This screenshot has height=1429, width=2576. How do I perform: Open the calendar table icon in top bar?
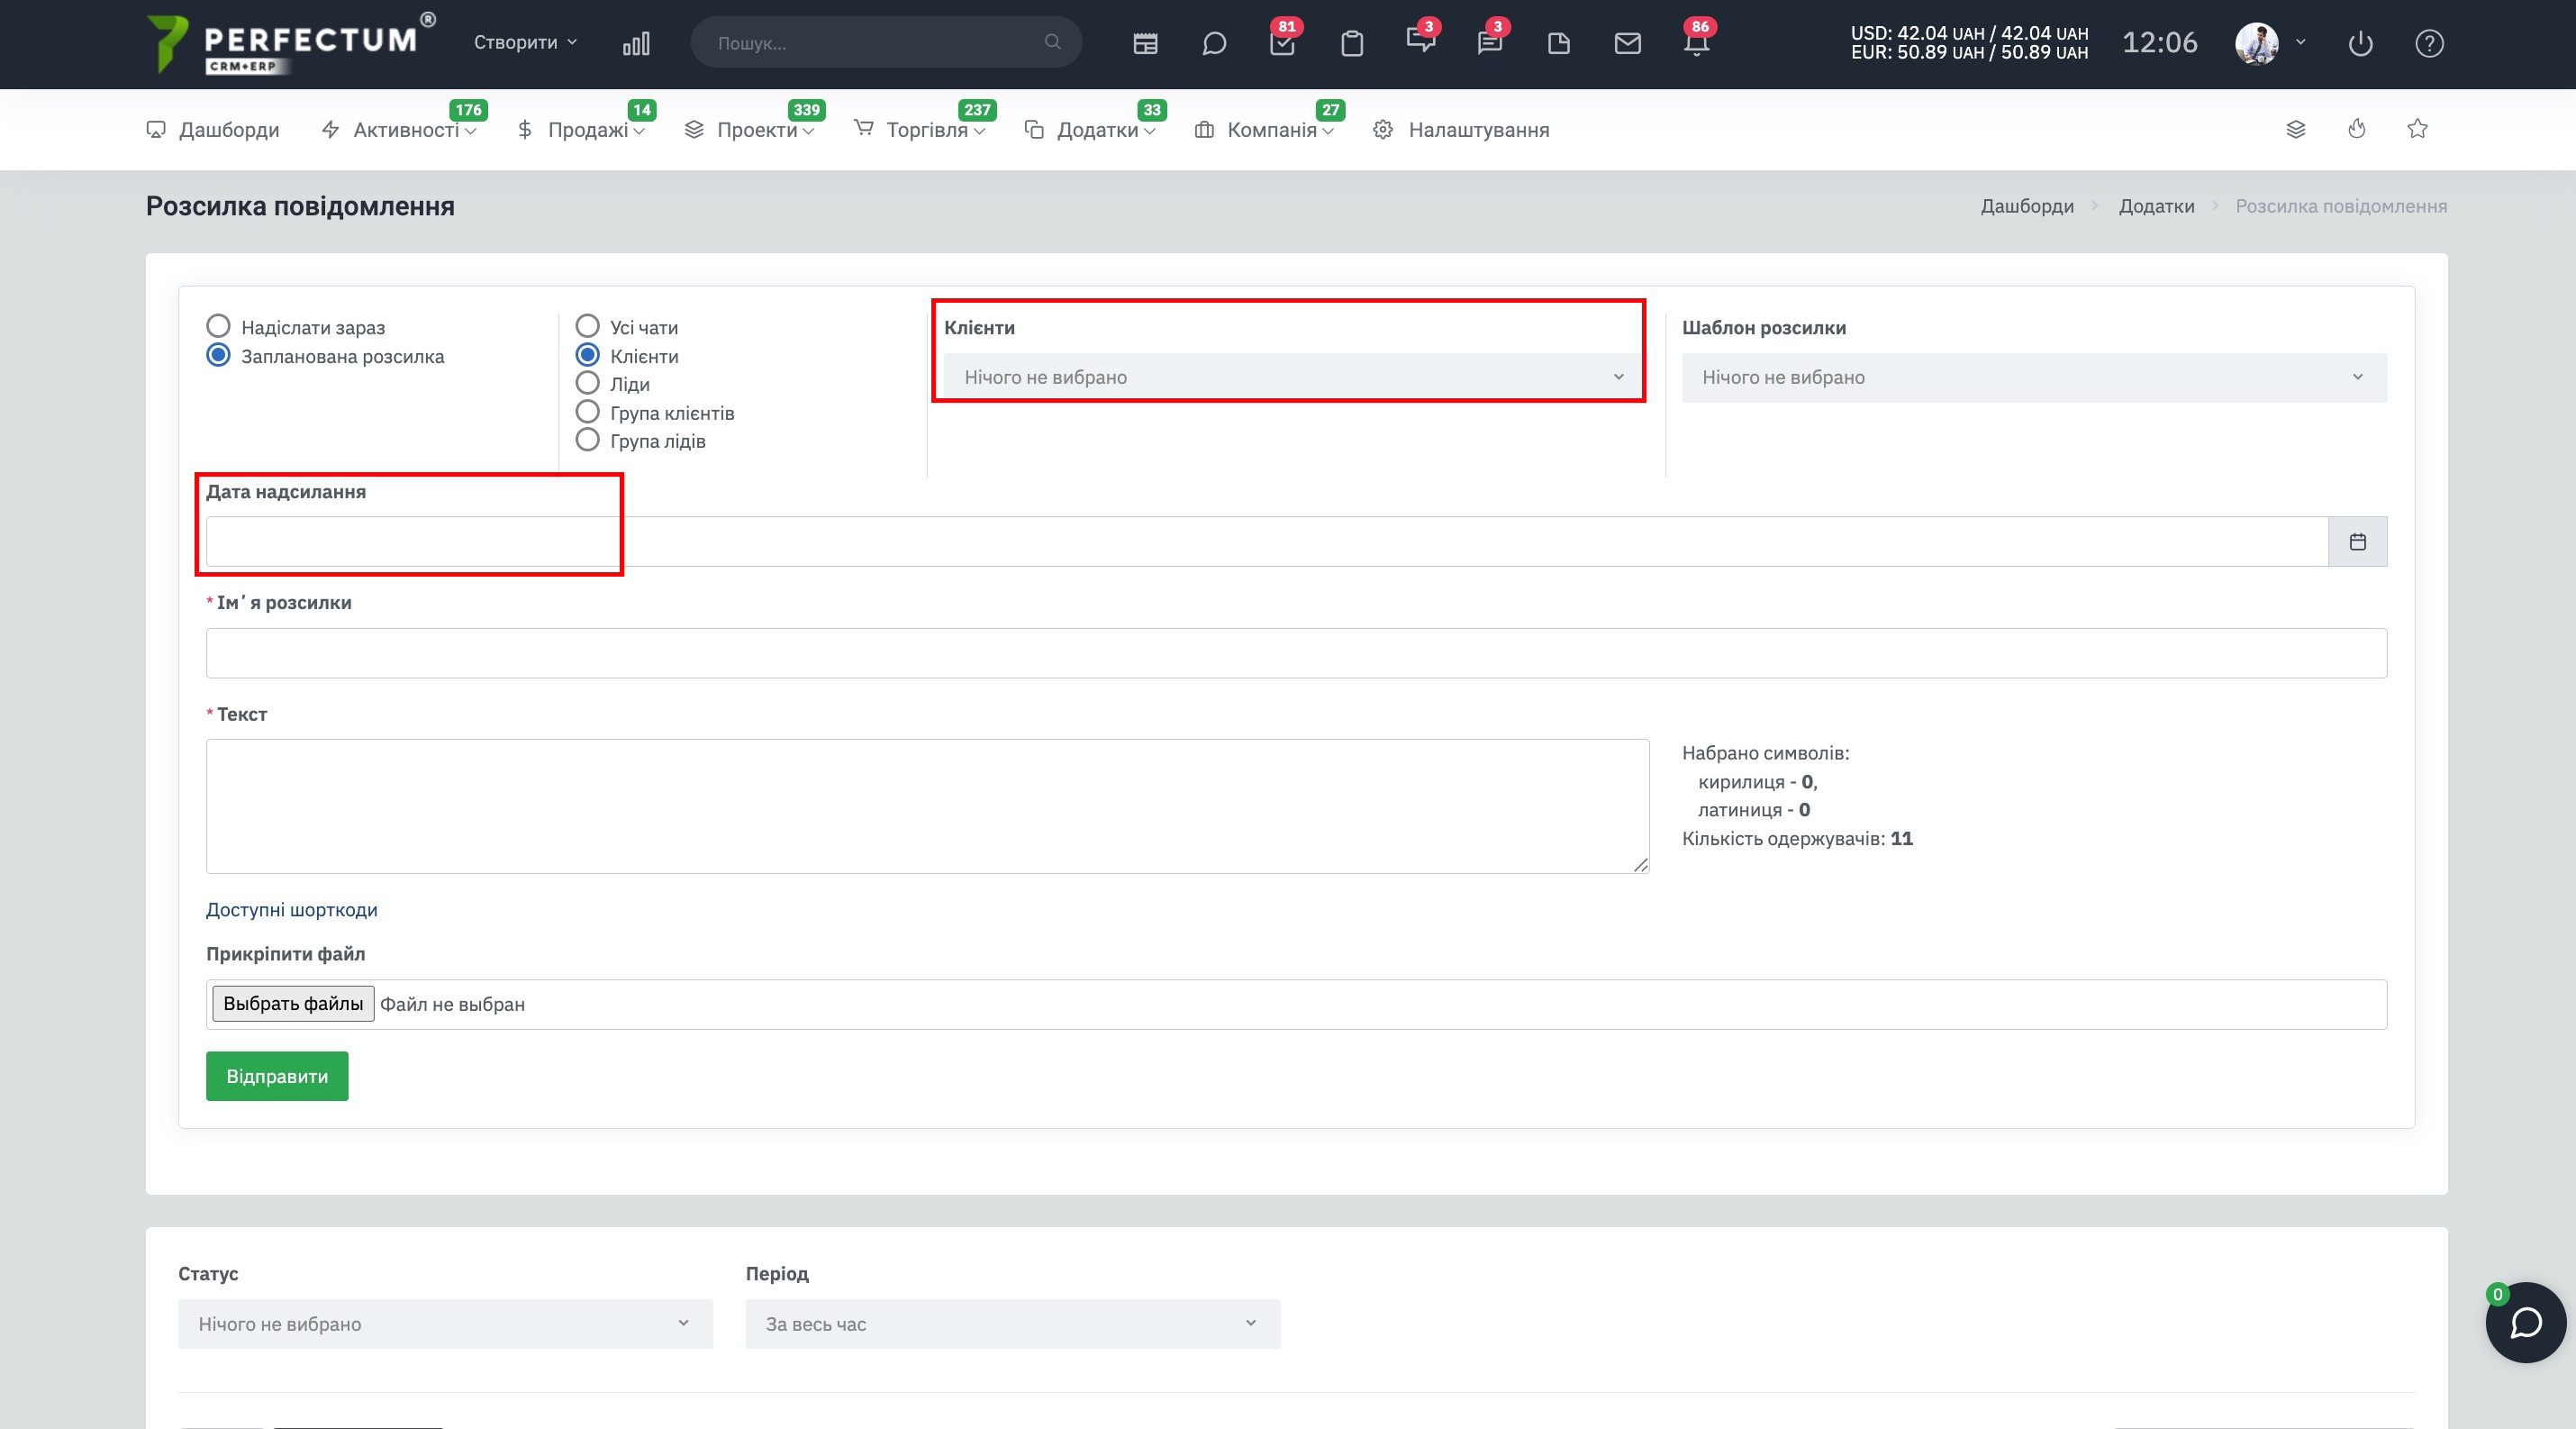pos(1145,43)
